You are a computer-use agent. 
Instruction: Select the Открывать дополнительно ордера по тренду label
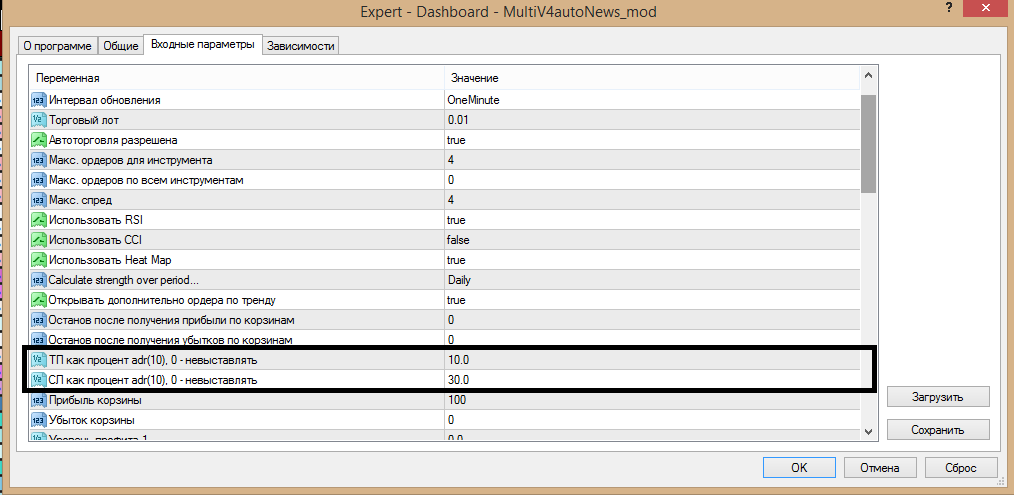coord(163,300)
